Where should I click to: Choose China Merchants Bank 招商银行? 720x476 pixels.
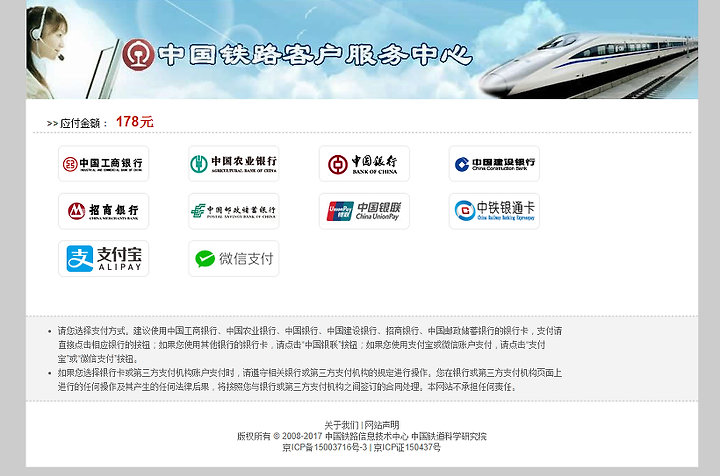coord(103,211)
